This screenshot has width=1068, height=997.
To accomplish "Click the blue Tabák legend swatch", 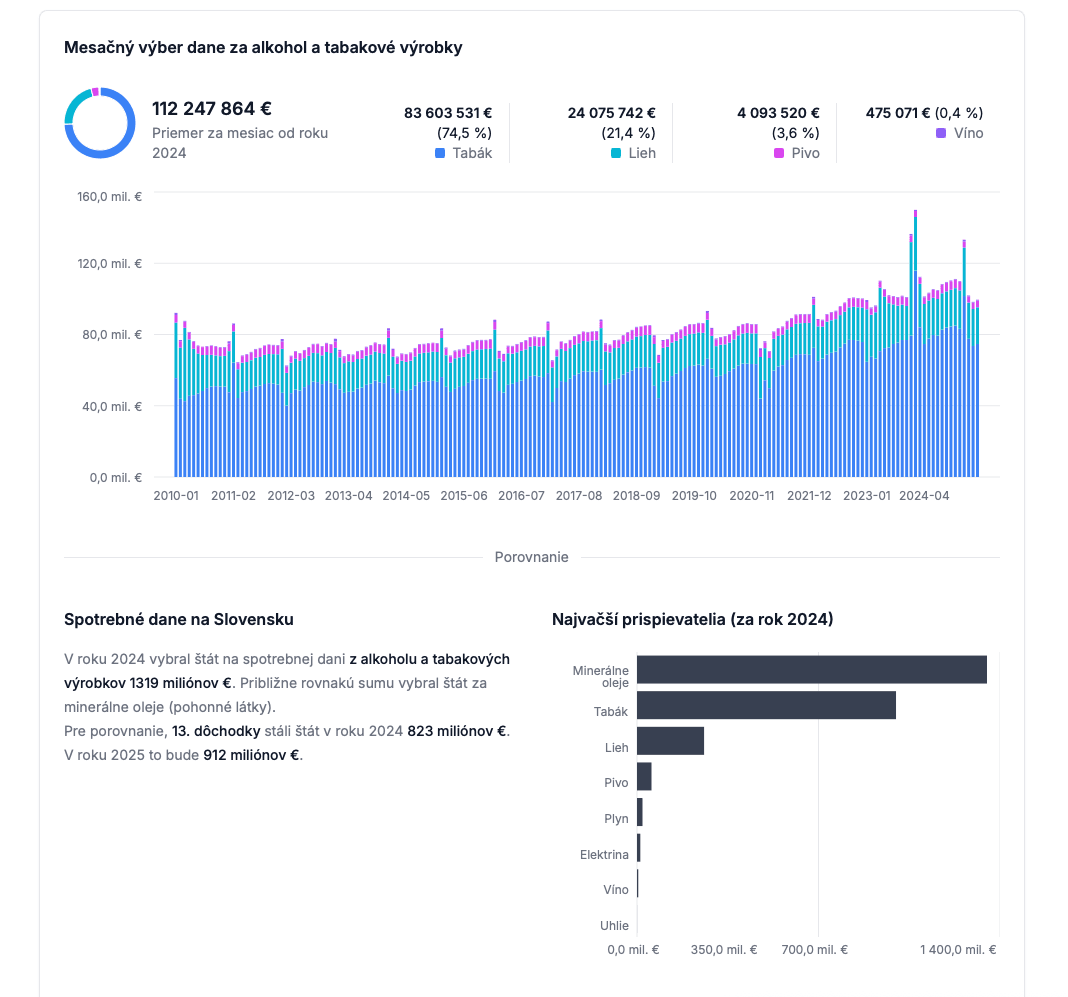I will pyautogui.click(x=440, y=153).
